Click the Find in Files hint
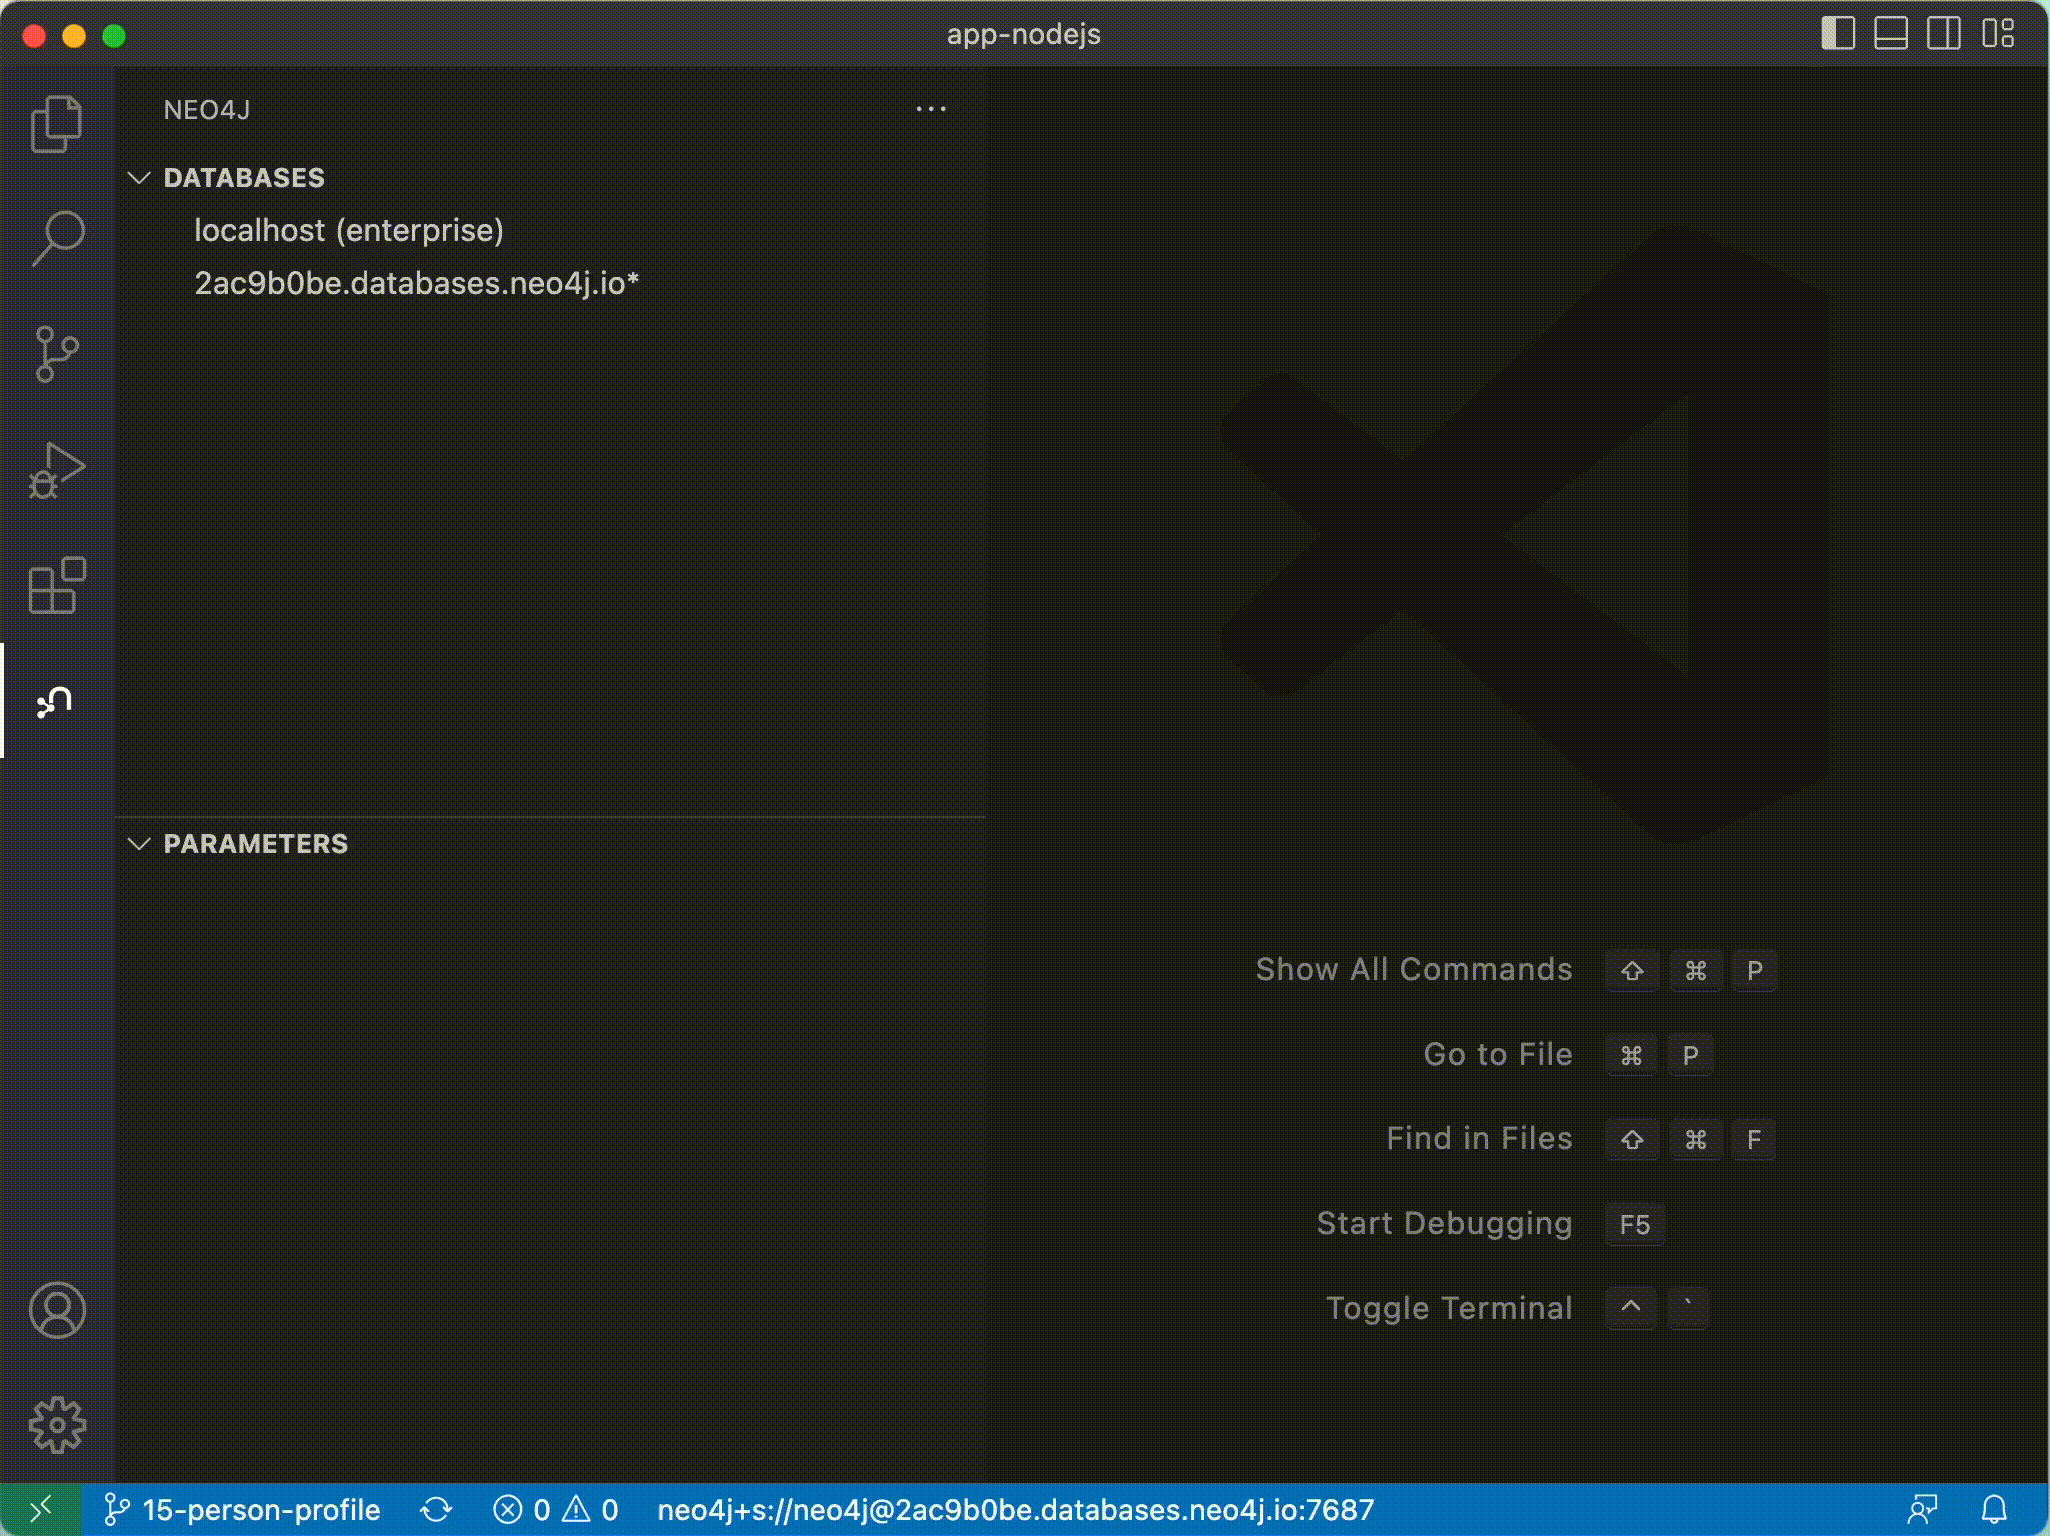Screen dimensions: 2050x1536 pos(1479,1138)
